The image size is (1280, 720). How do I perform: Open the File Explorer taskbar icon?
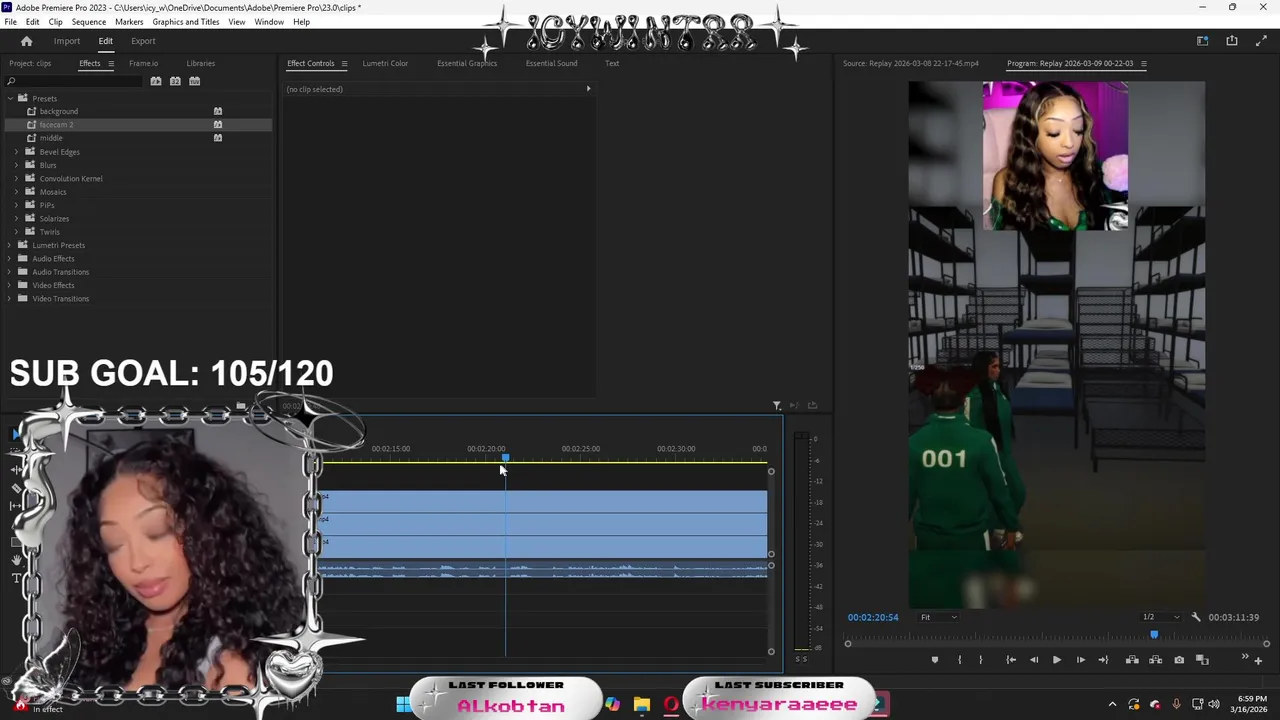click(x=641, y=704)
